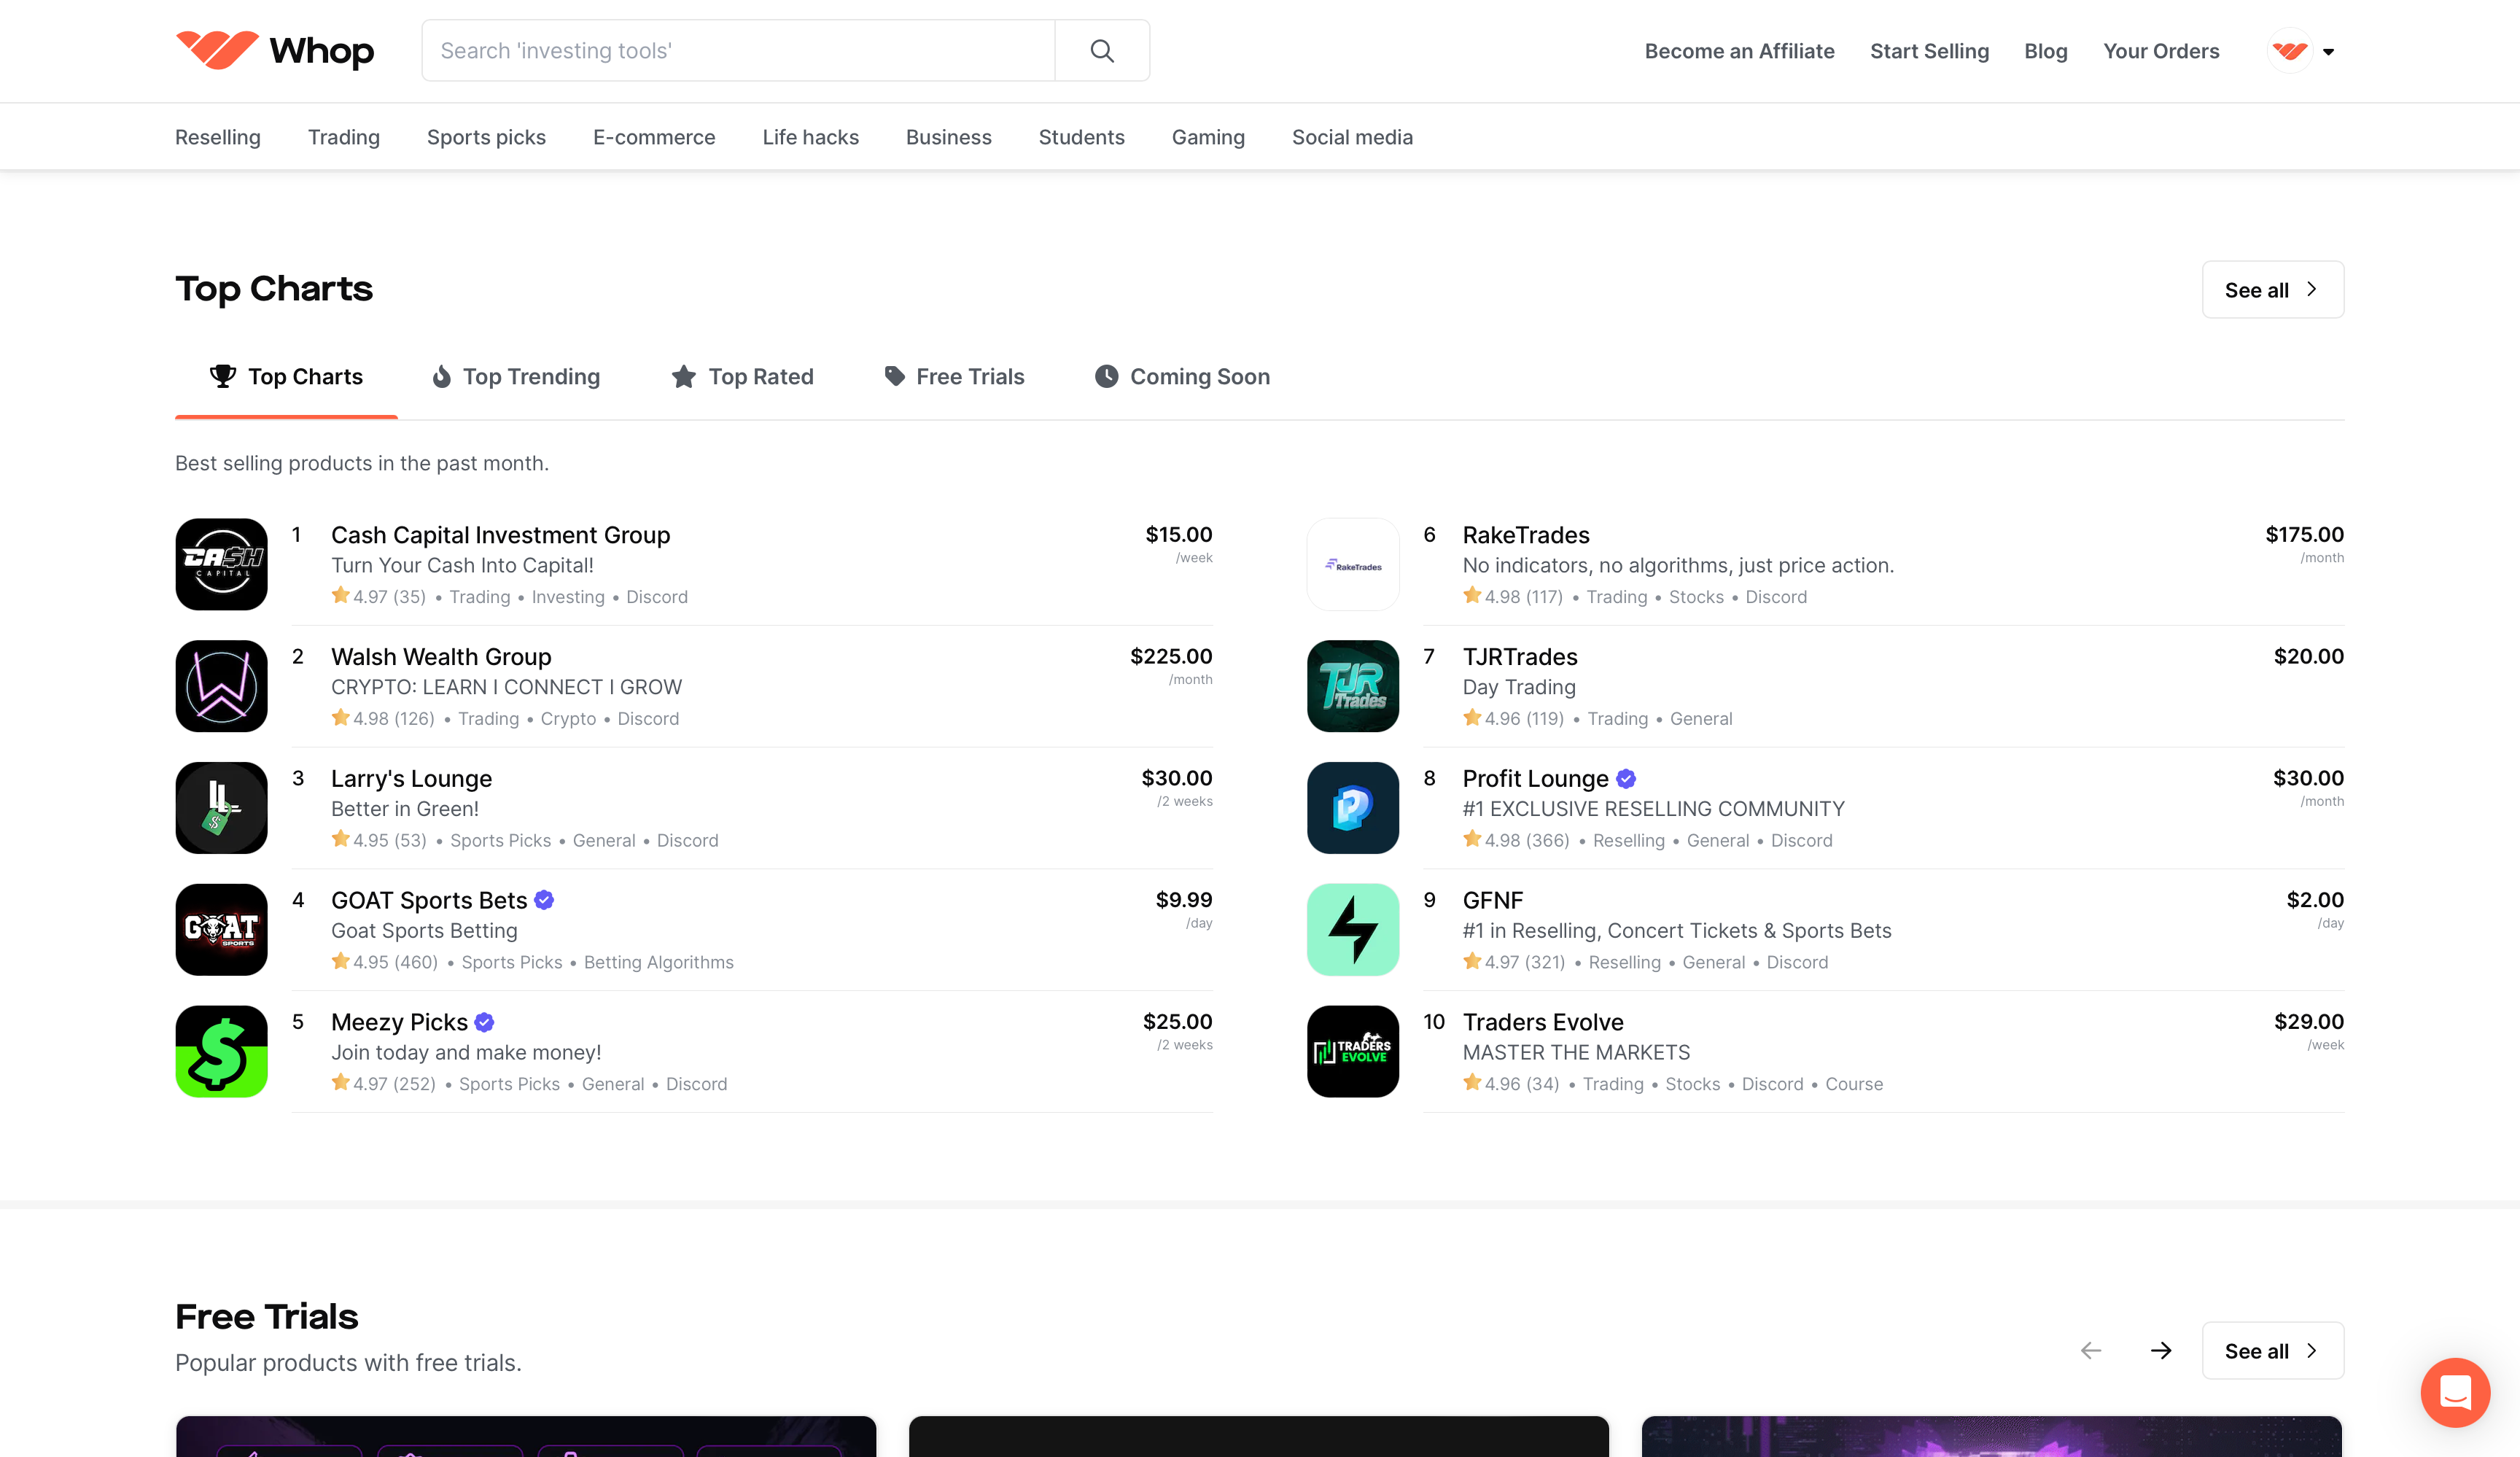Open the Coming Soon tab
This screenshot has width=2520, height=1457.
pos(1182,377)
